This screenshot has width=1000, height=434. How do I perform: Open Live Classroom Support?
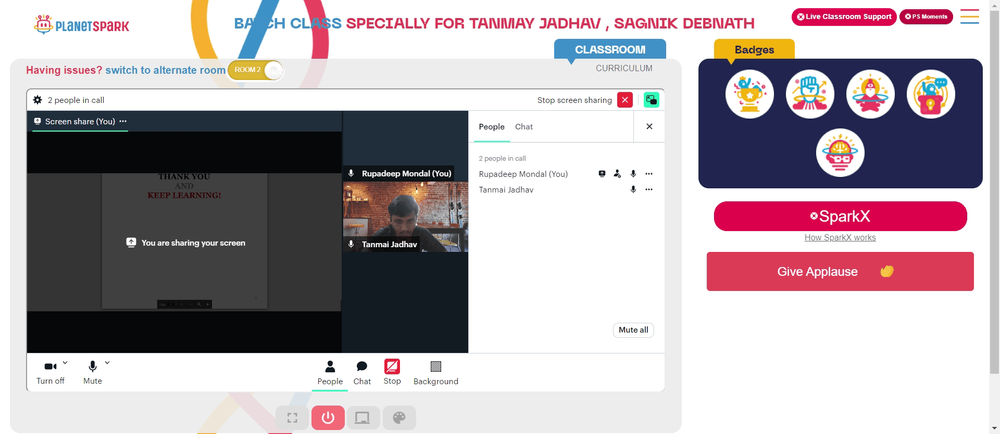pos(844,17)
